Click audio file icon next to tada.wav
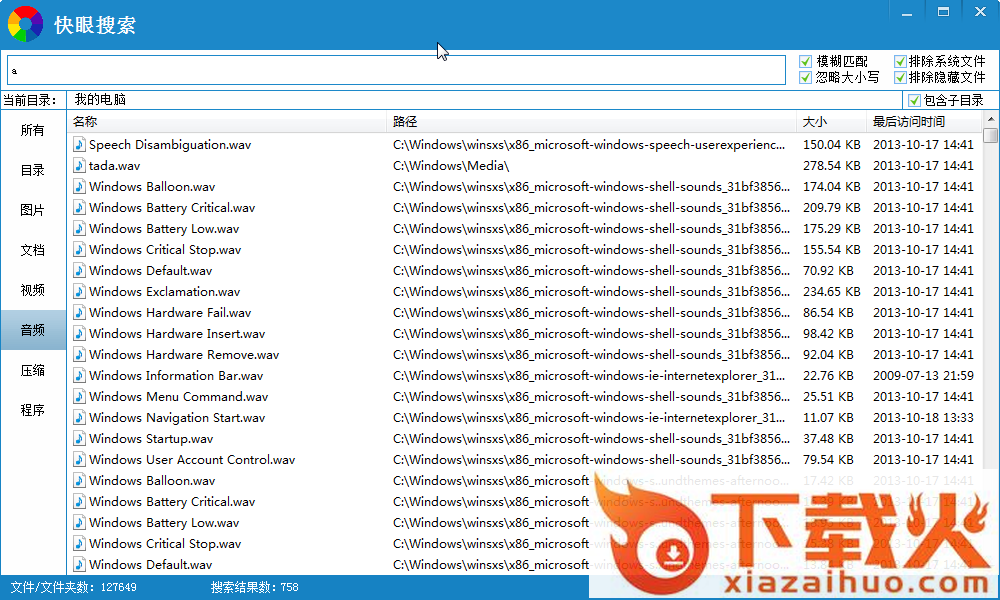The image size is (1000, 600). coord(80,166)
